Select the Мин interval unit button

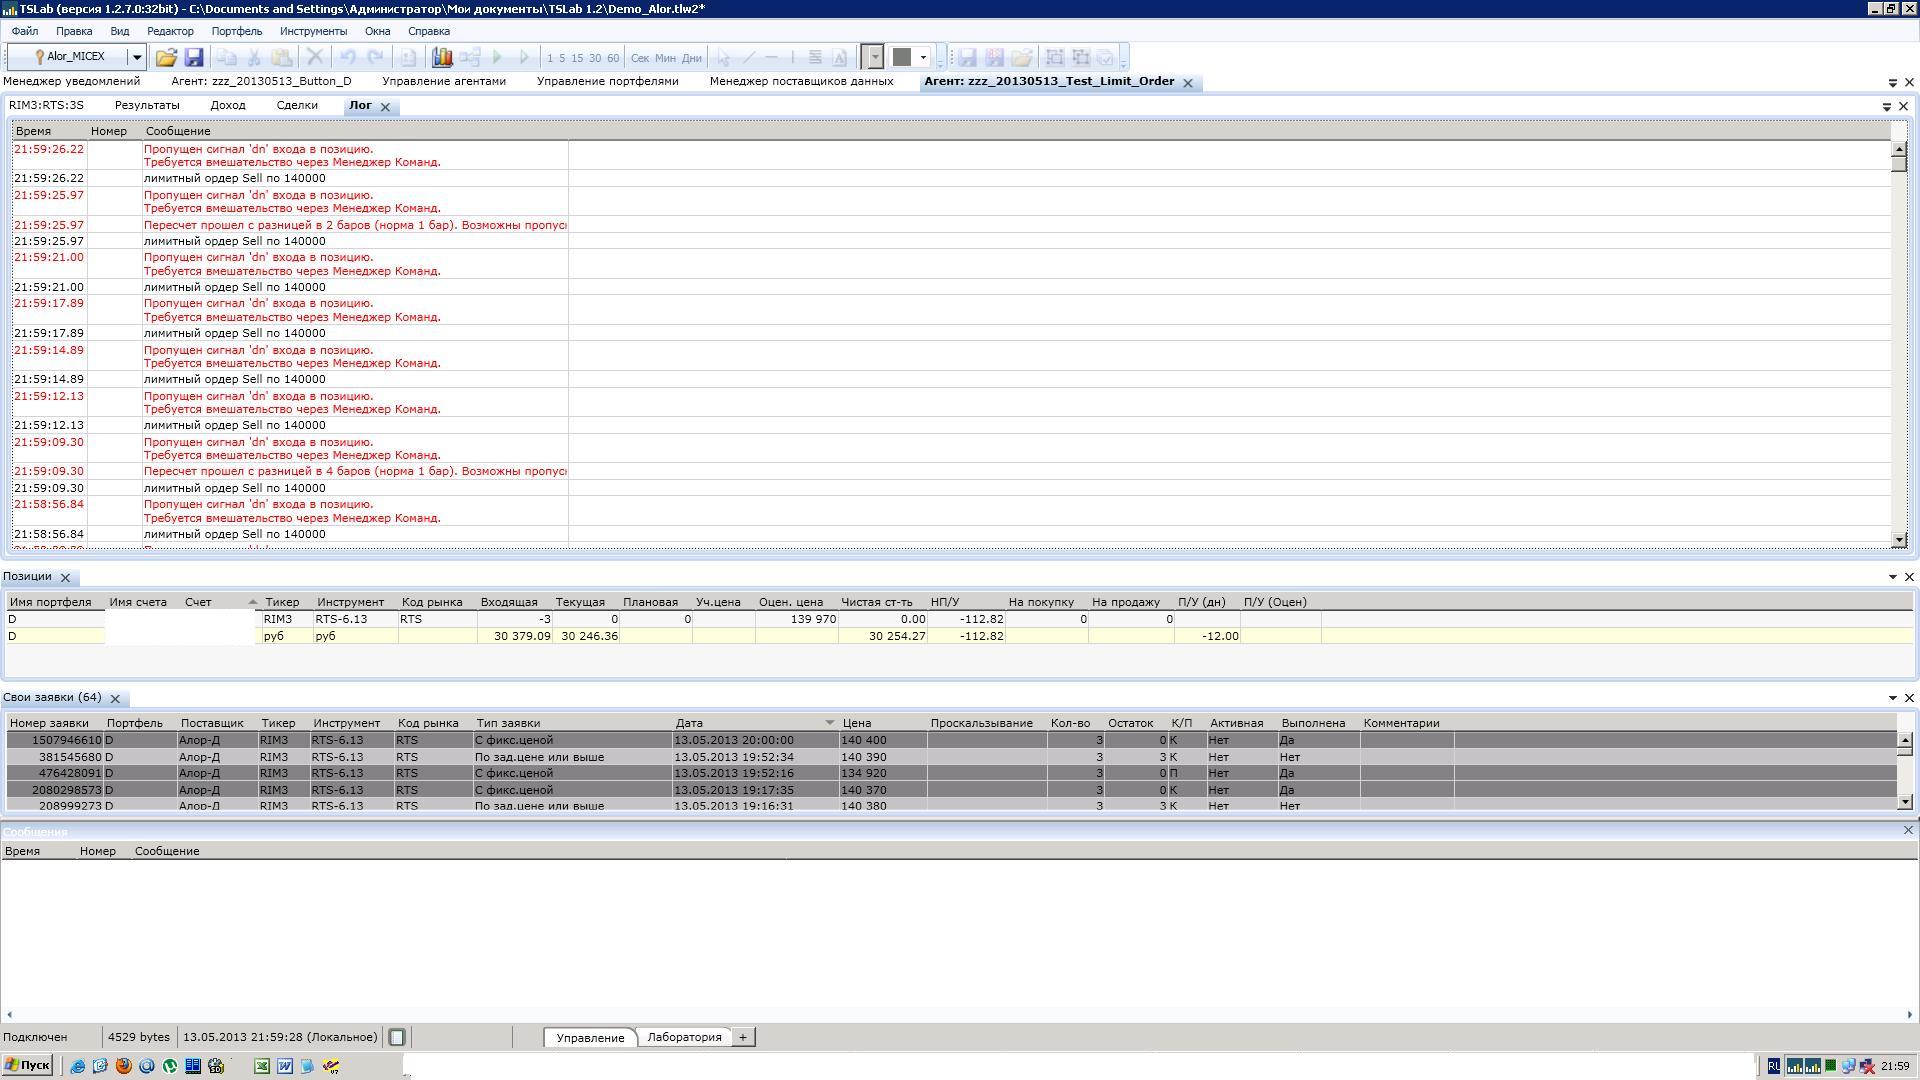[x=665, y=58]
